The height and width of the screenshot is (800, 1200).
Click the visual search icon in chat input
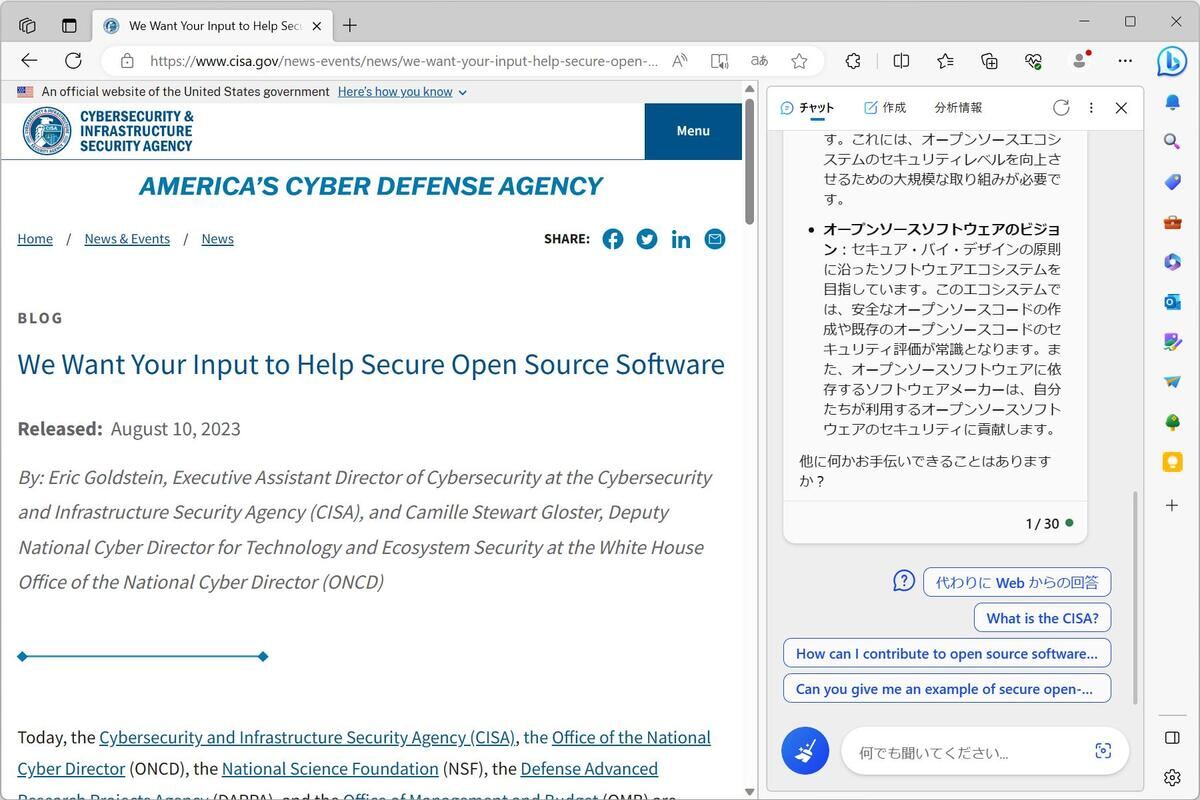coord(1103,751)
